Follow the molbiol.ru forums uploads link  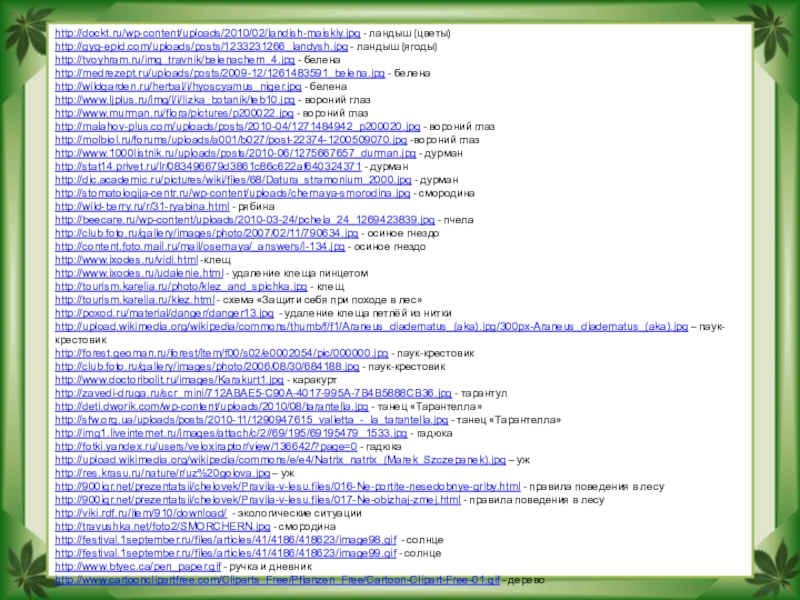tap(231, 139)
